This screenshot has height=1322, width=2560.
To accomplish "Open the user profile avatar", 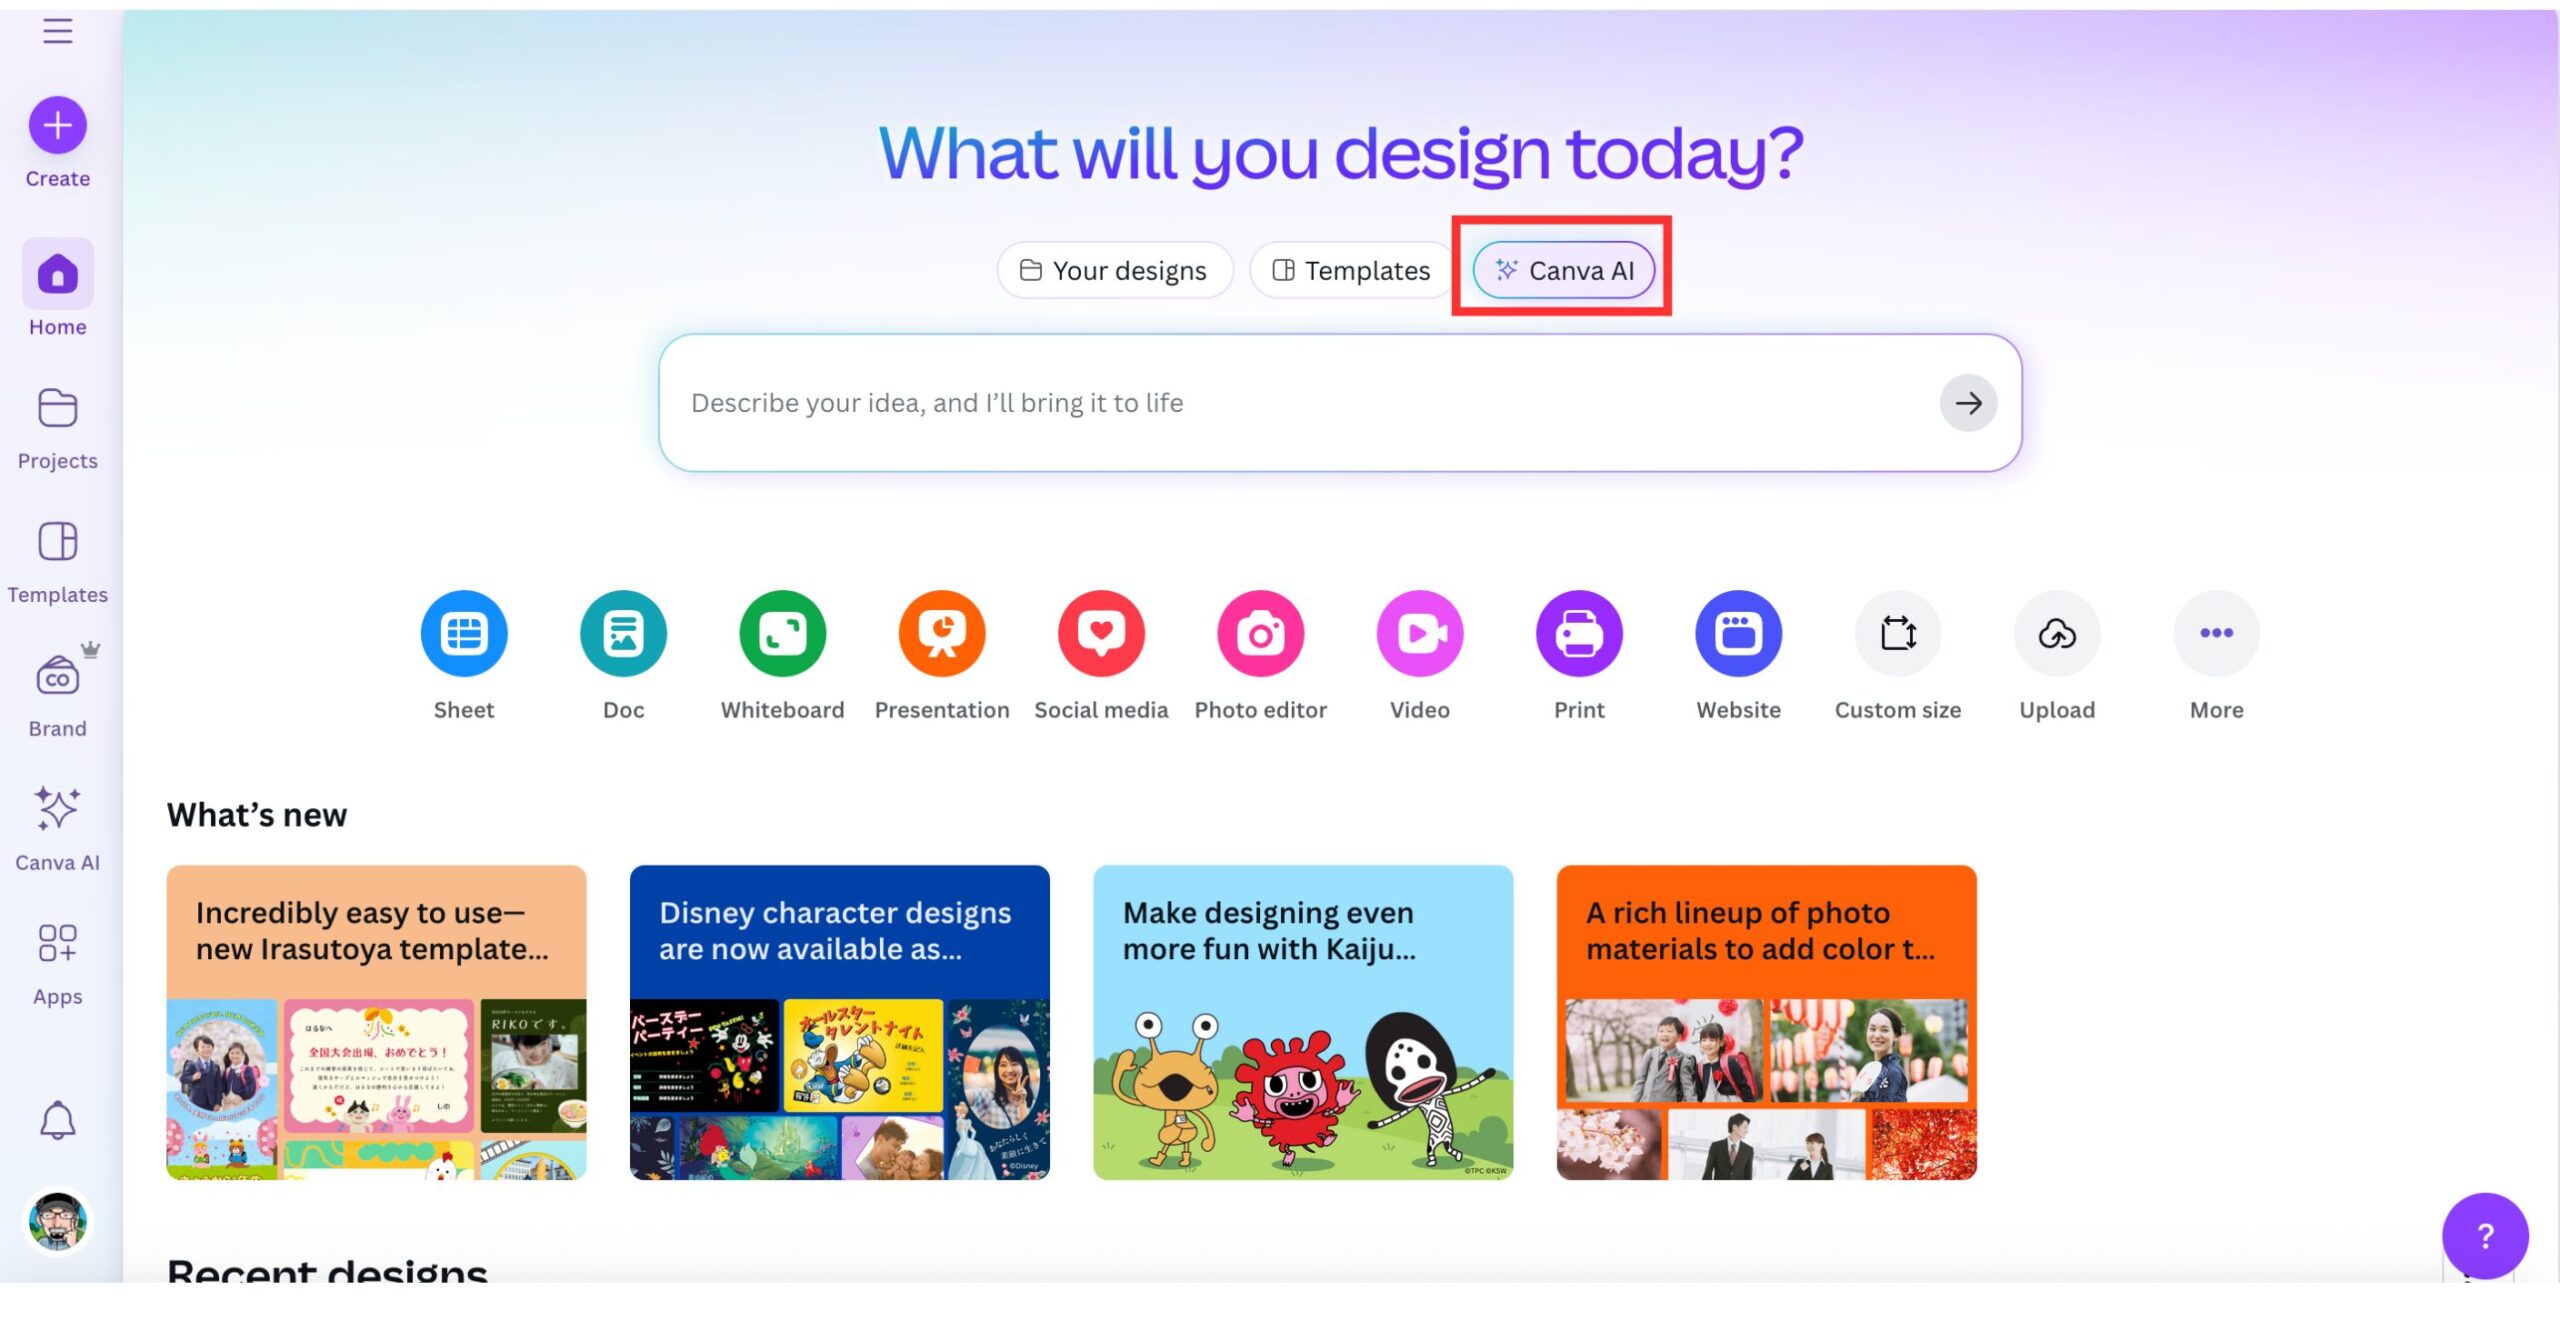I will pos(57,1221).
